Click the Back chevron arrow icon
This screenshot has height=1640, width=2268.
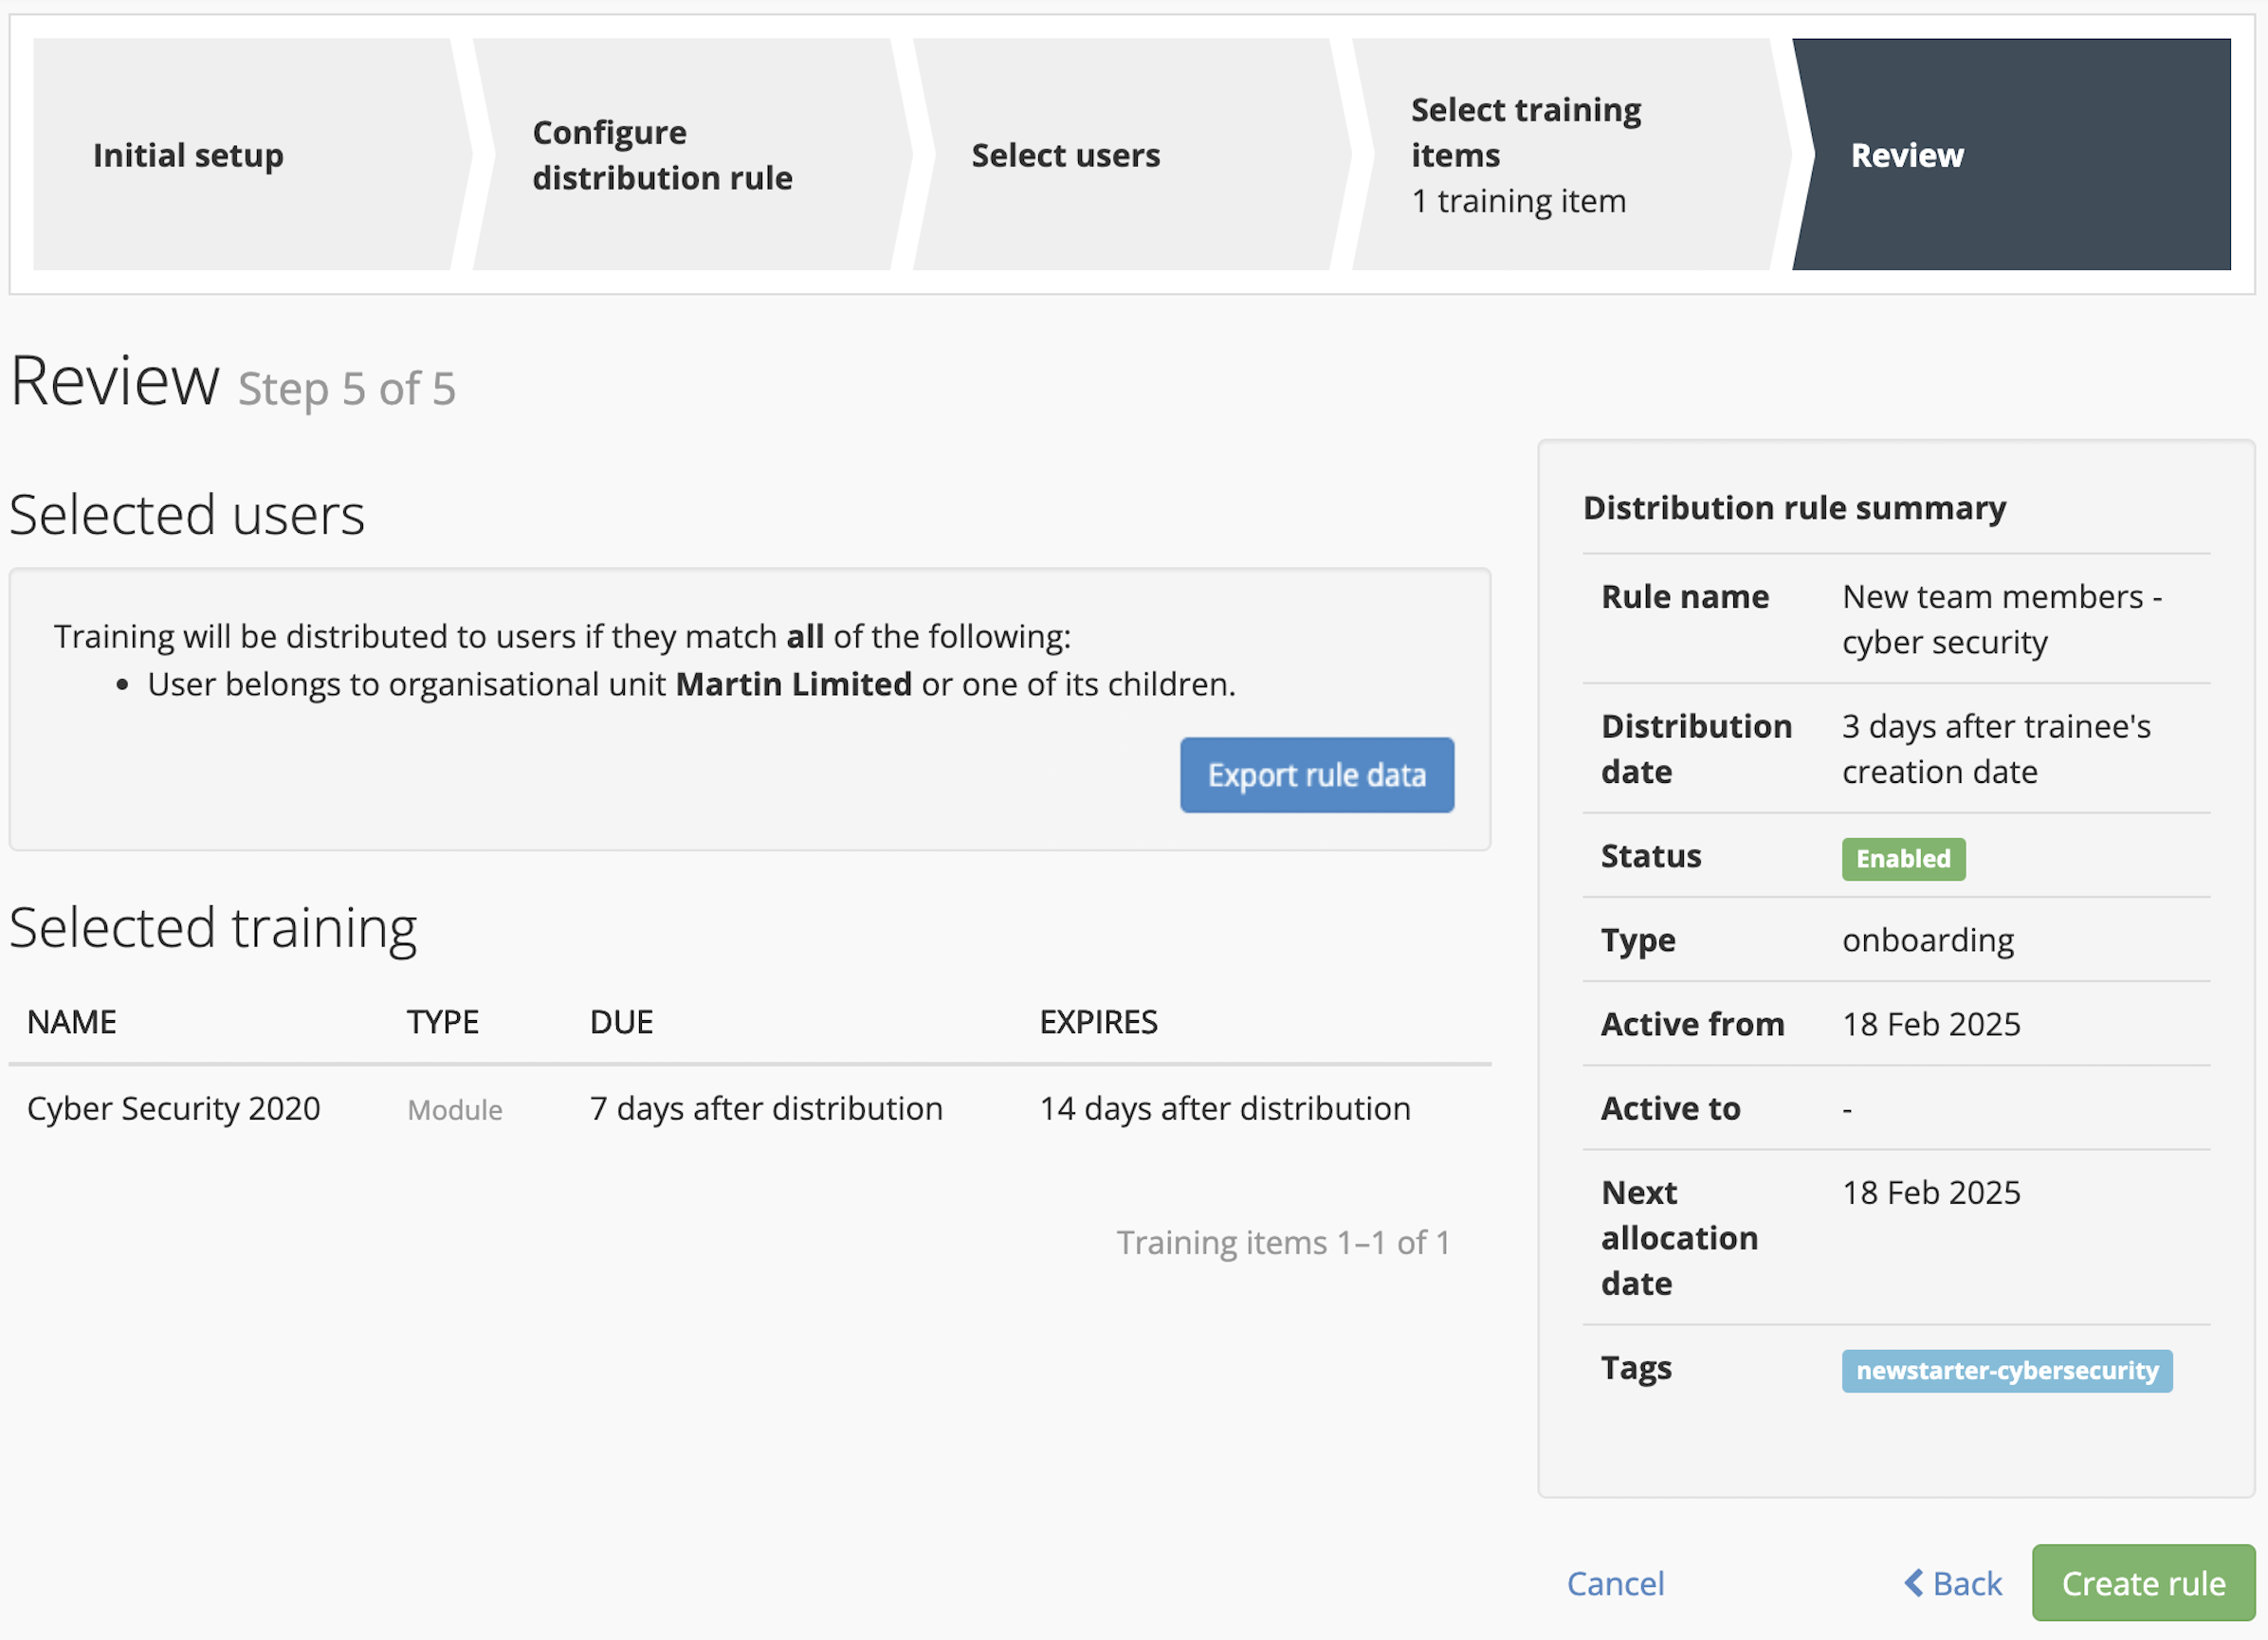point(1914,1583)
